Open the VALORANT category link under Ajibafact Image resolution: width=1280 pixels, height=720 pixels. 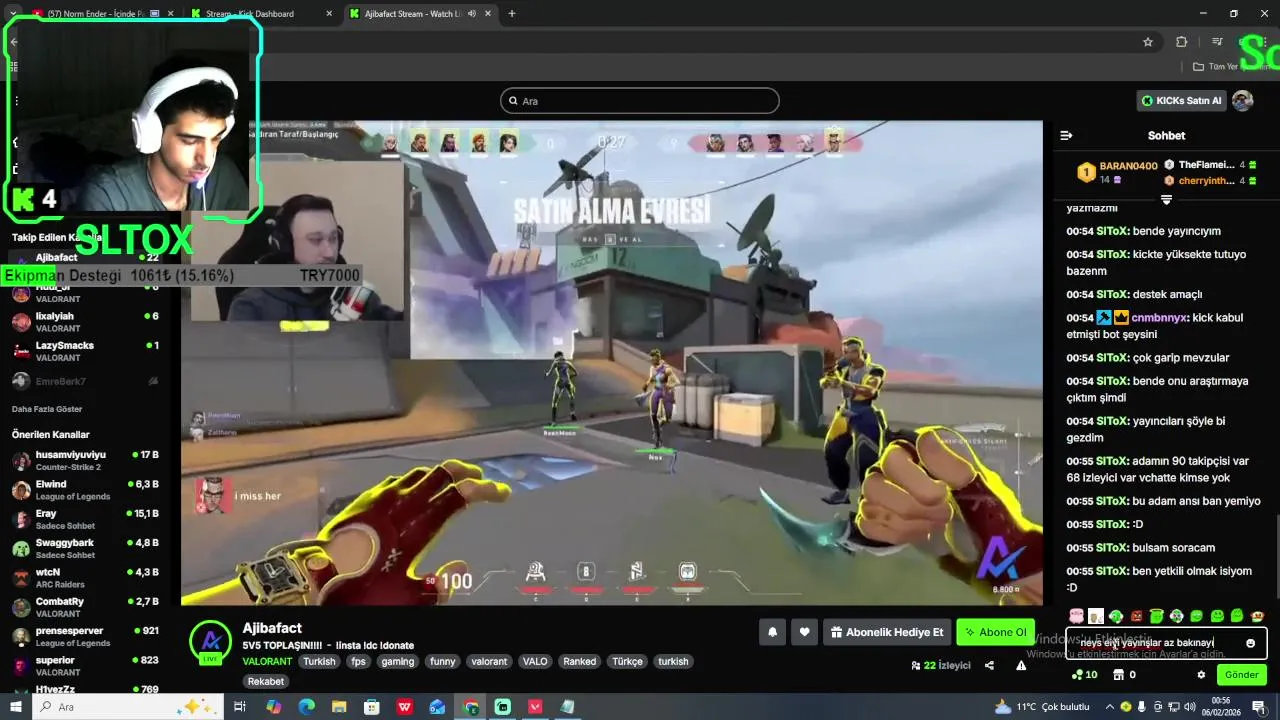tap(267, 661)
